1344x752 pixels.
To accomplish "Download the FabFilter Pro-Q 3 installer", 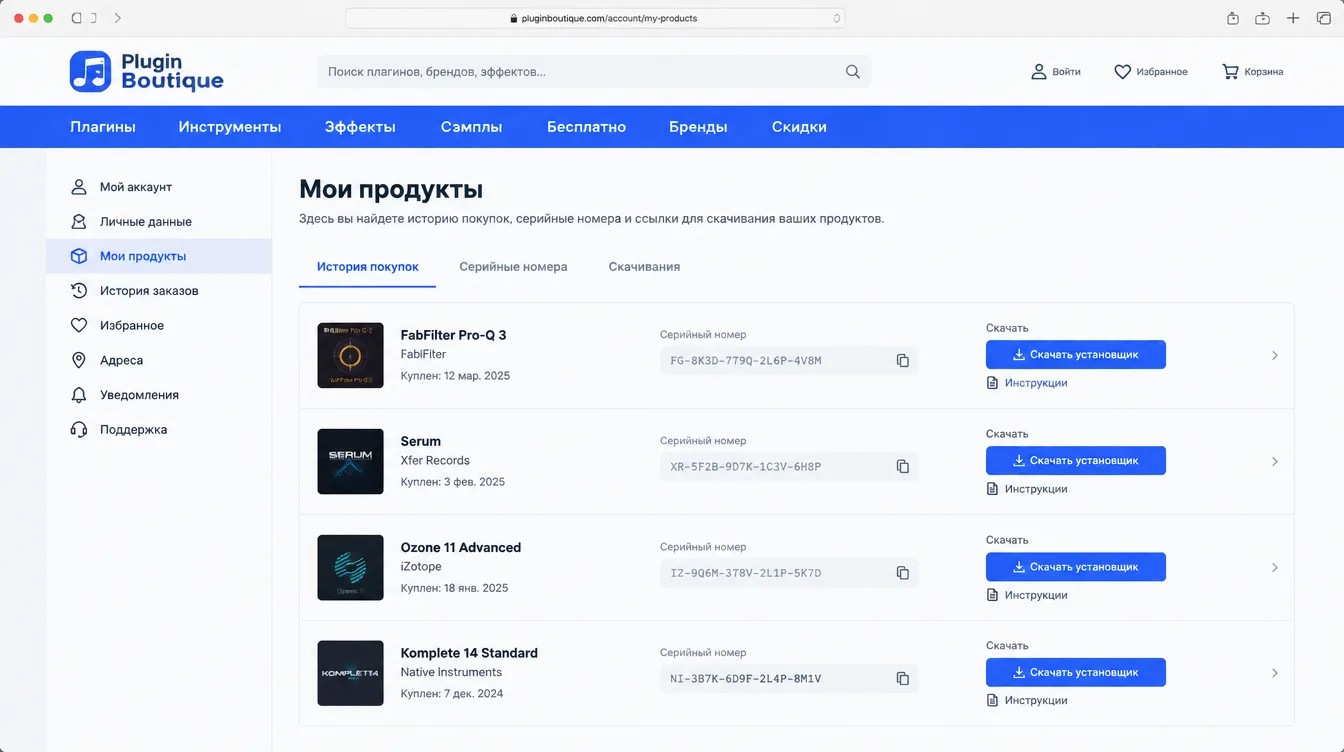I will [1076, 355].
